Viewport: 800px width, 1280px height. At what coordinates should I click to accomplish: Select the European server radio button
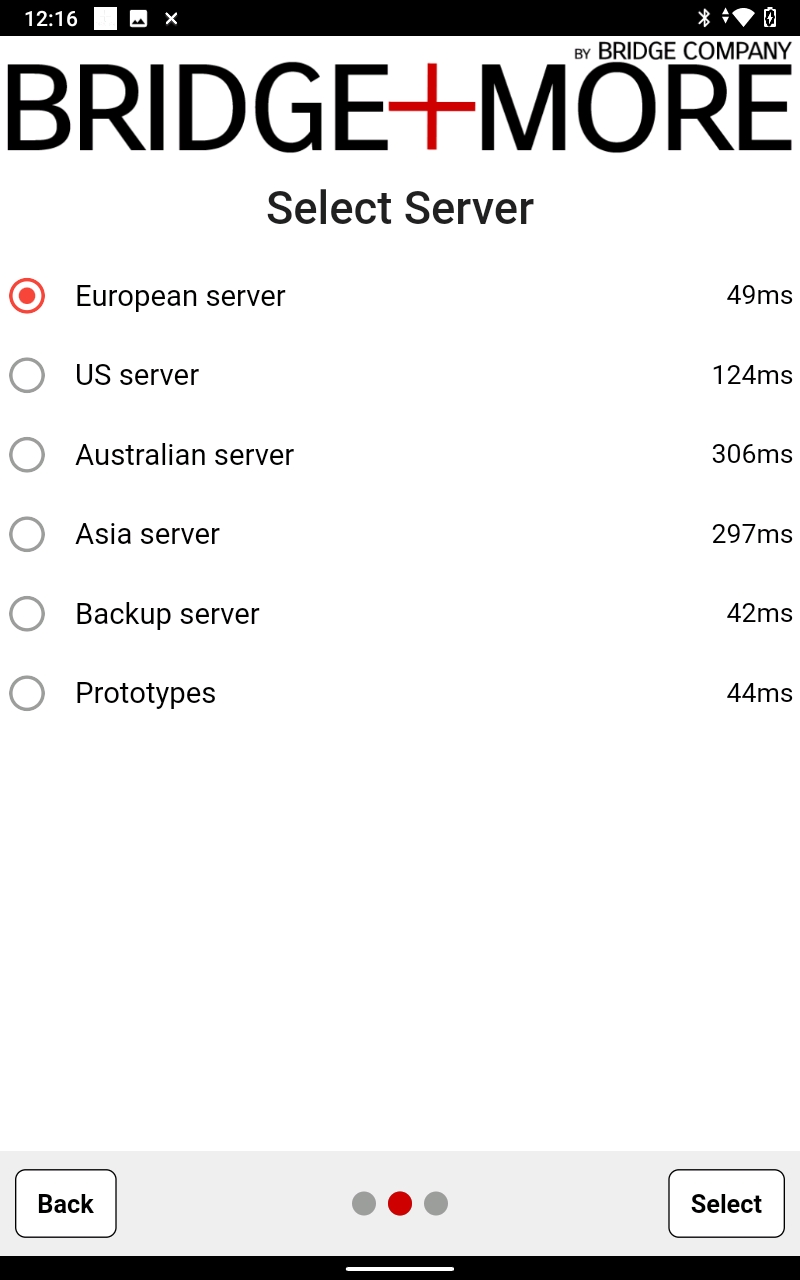tap(27, 296)
